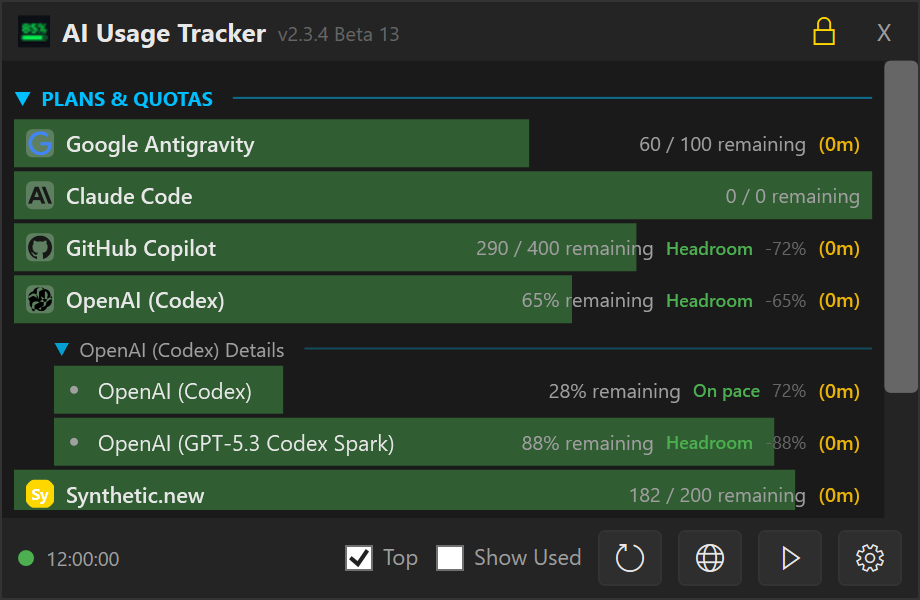
Task: Click the GitHub Copilot octocat icon
Action: coord(40,248)
